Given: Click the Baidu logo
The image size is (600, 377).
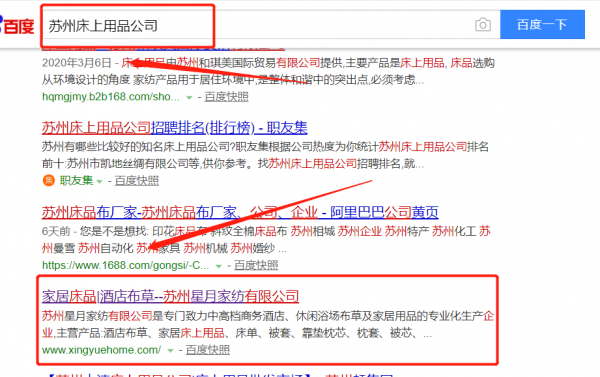Looking at the screenshot, I should tap(17, 25).
